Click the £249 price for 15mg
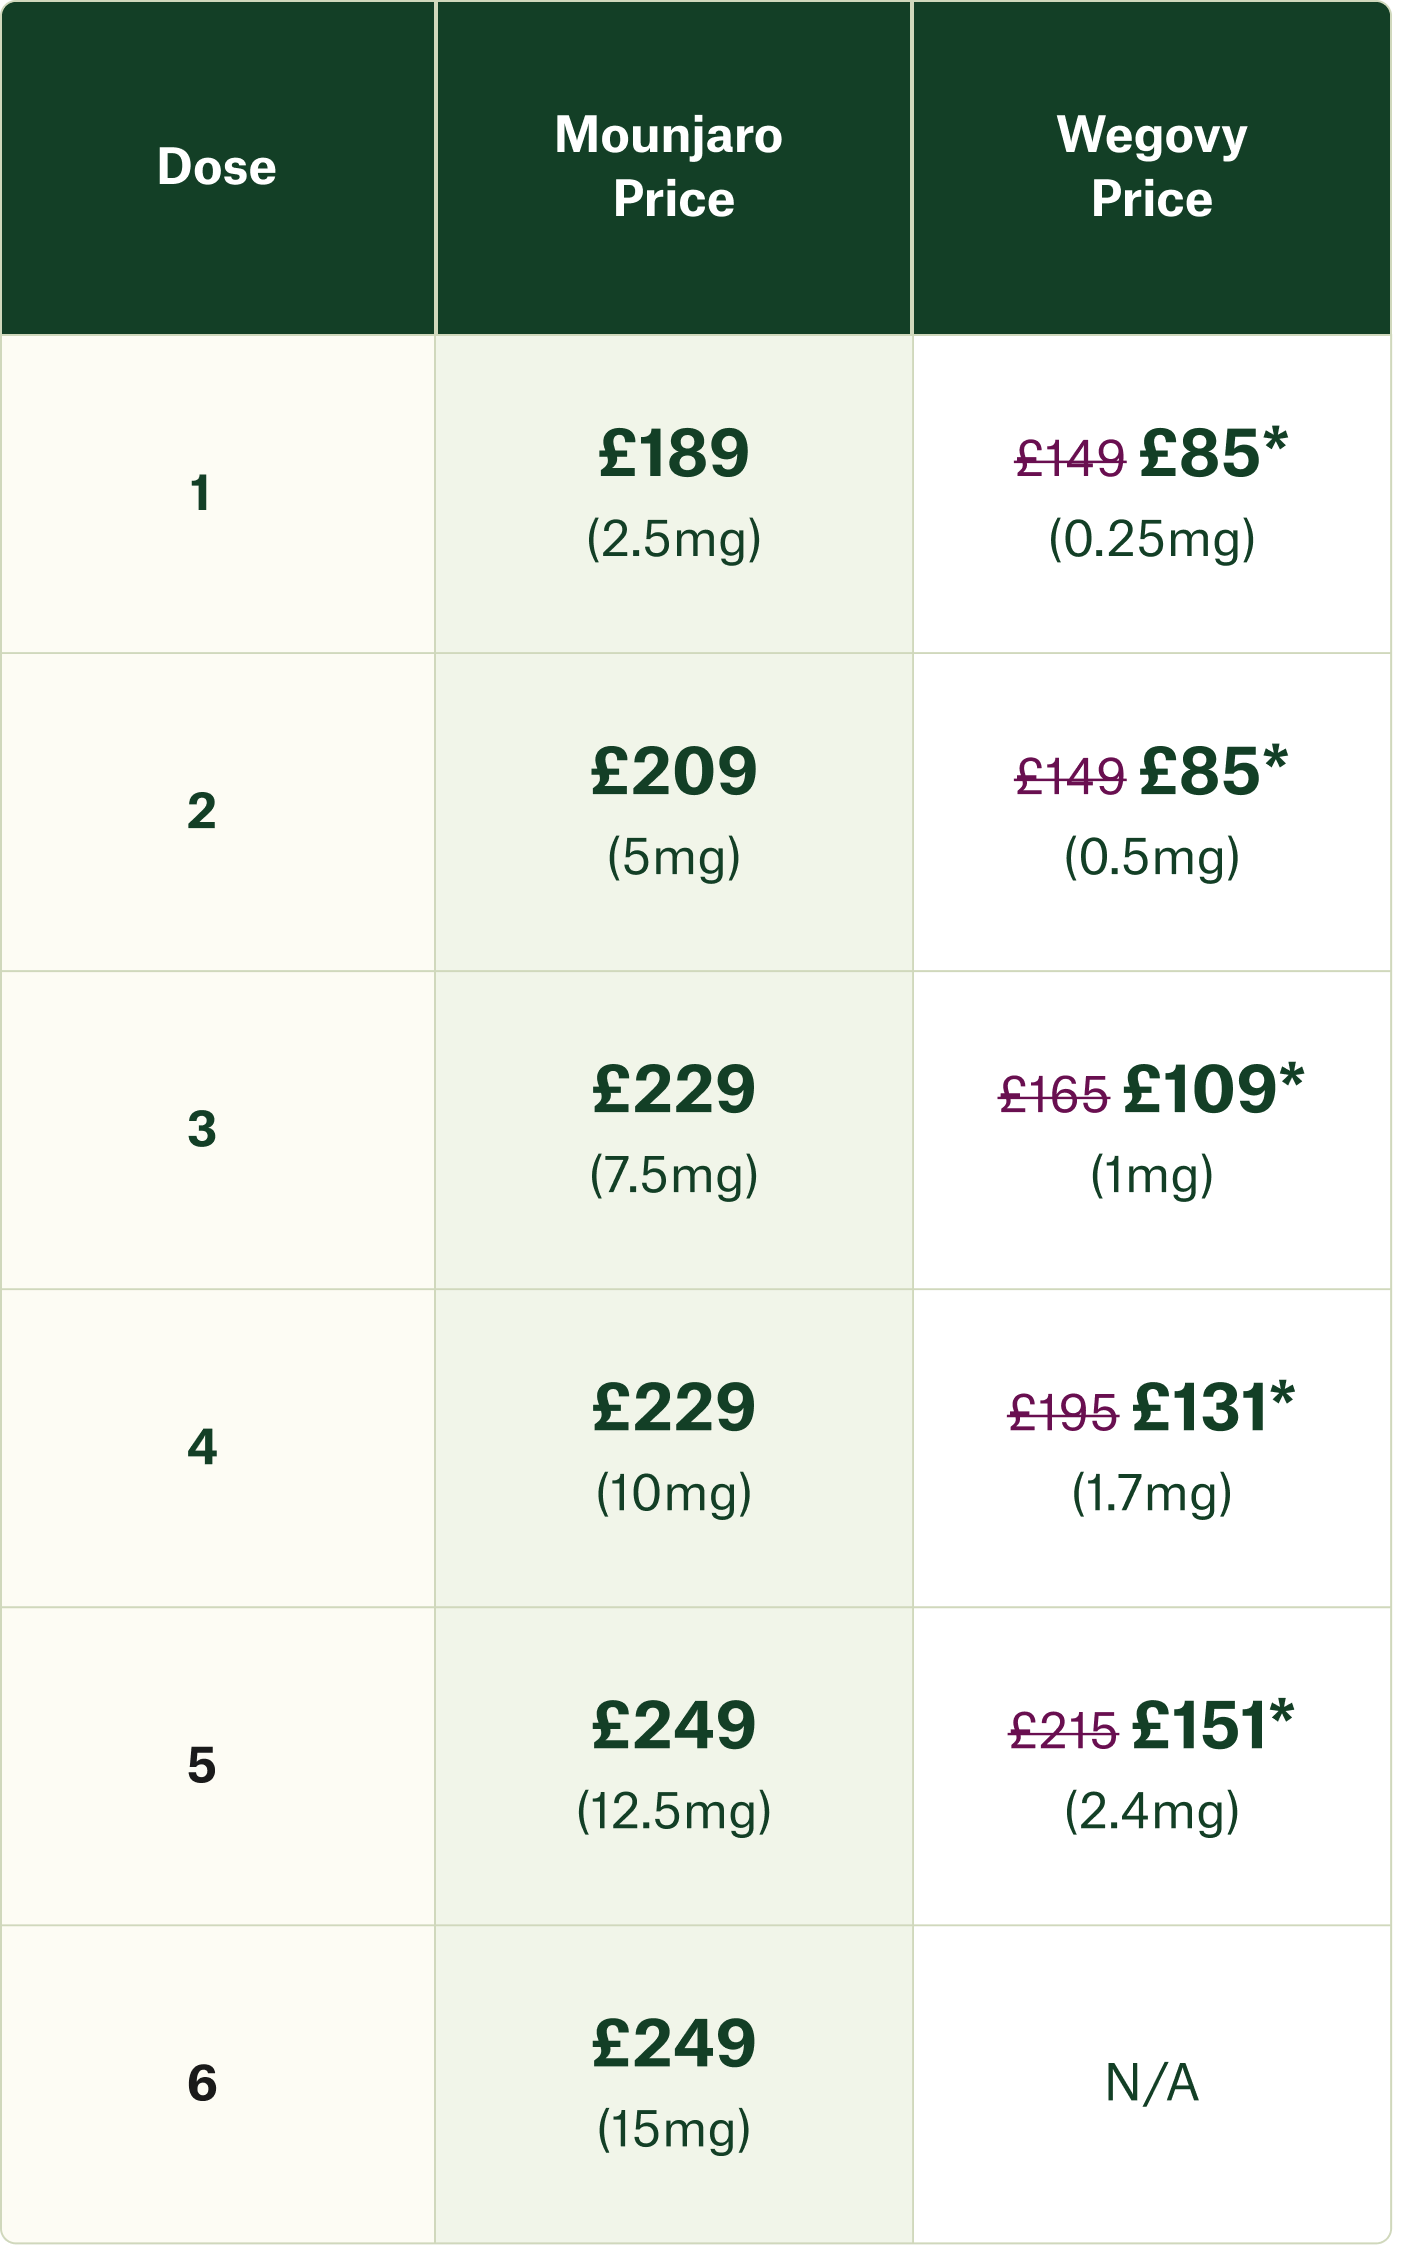 (x=674, y=2043)
